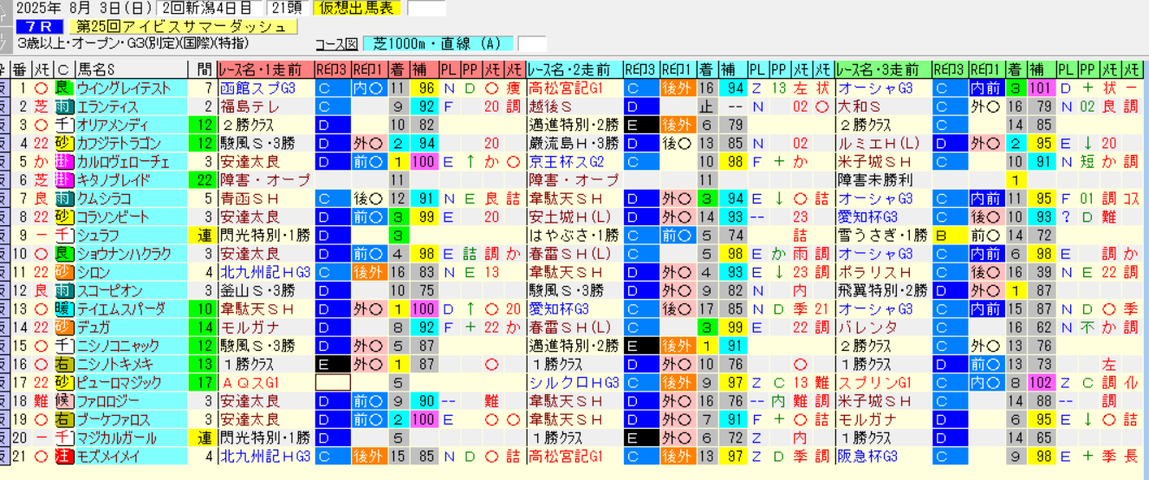The height and width of the screenshot is (480, 1149).
Task: Click the 掛 mark beside キタノブレイド
Action: coord(64,180)
